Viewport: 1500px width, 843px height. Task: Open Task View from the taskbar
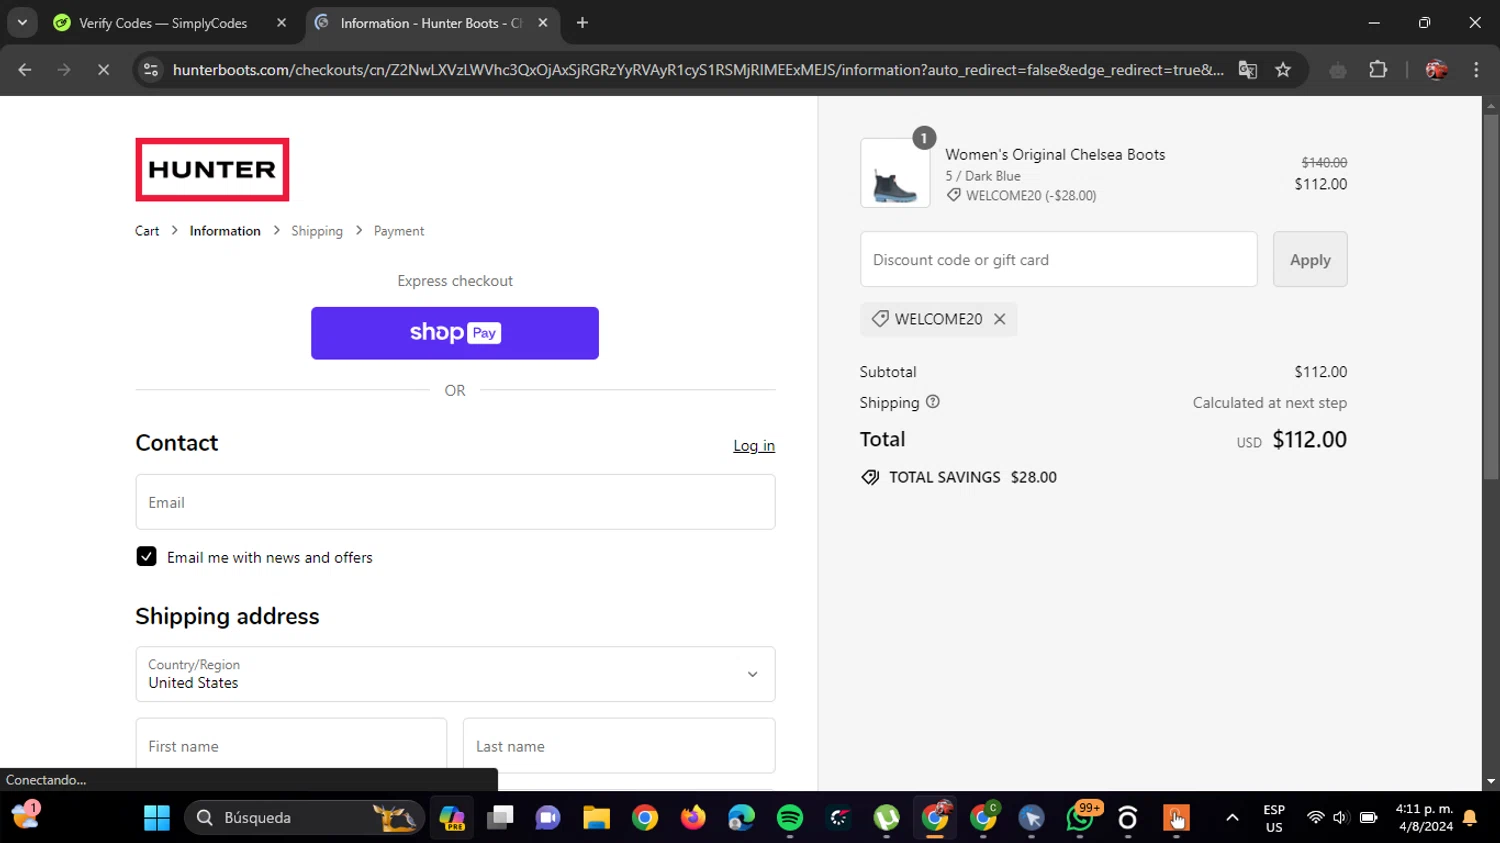pyautogui.click(x=500, y=818)
